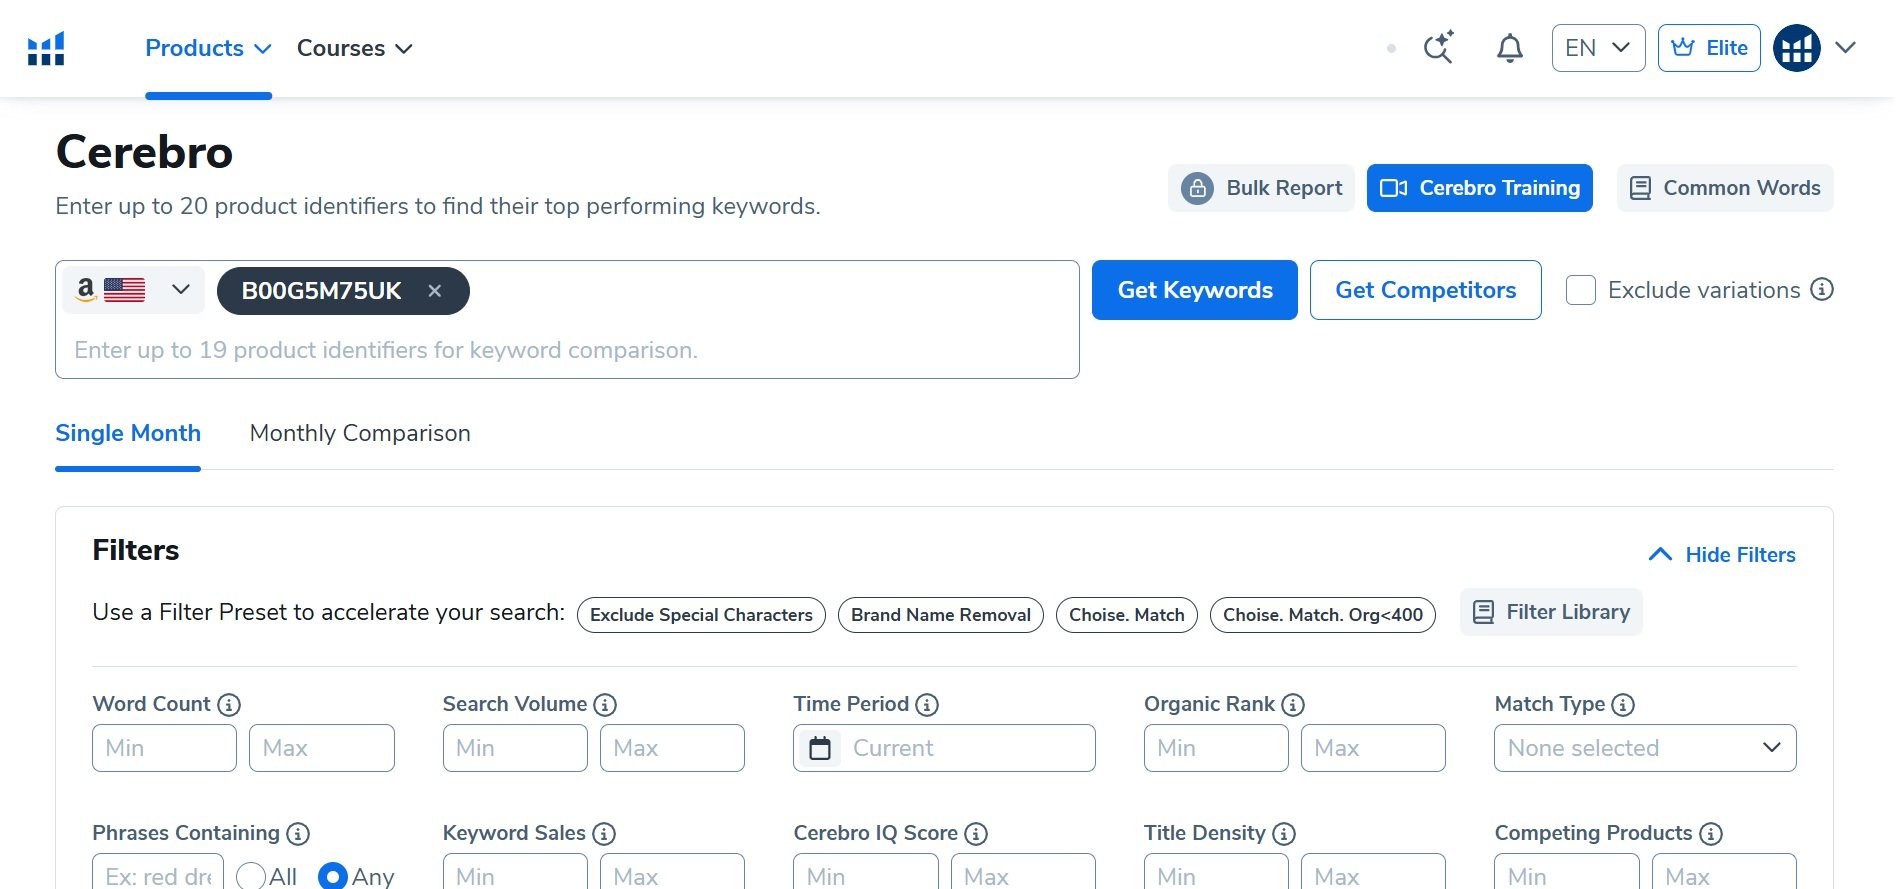Click the Organic Rank Max field
This screenshot has width=1897, height=889.
tap(1373, 748)
